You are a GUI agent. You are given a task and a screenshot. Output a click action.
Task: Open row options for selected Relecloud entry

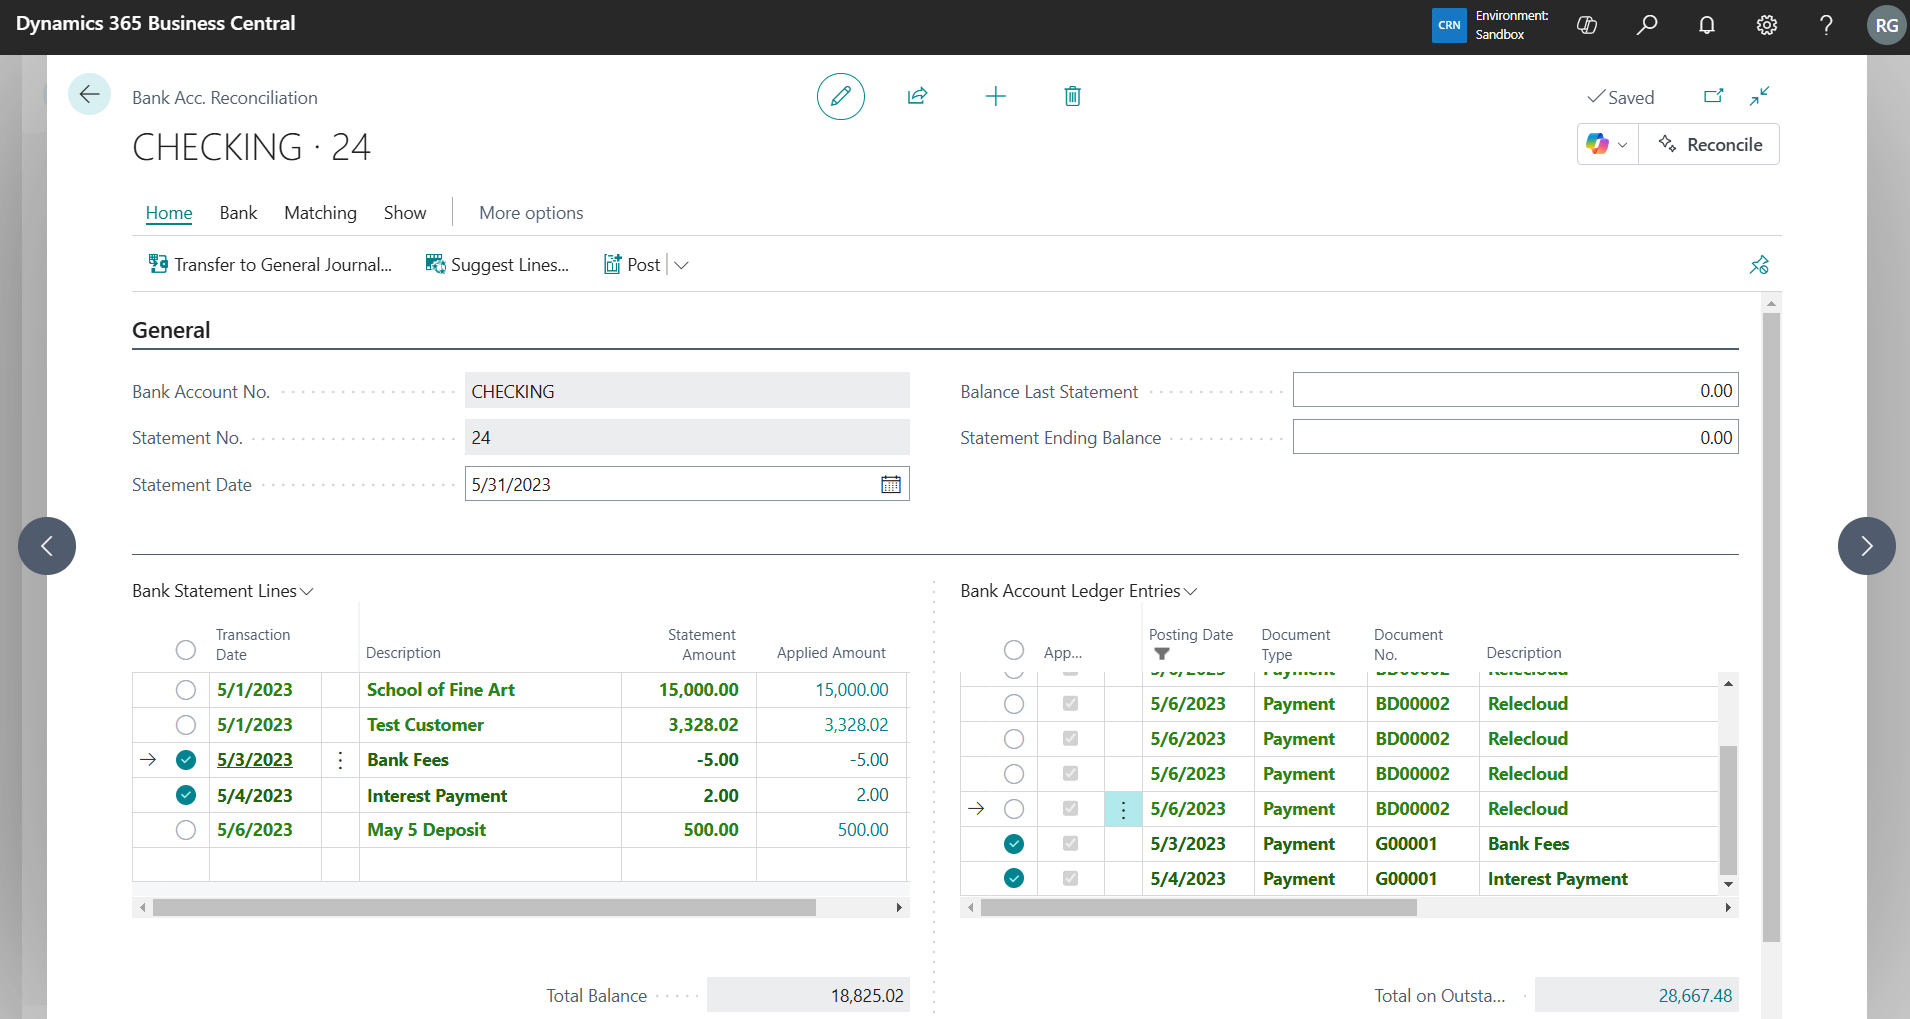pyautogui.click(x=1123, y=809)
